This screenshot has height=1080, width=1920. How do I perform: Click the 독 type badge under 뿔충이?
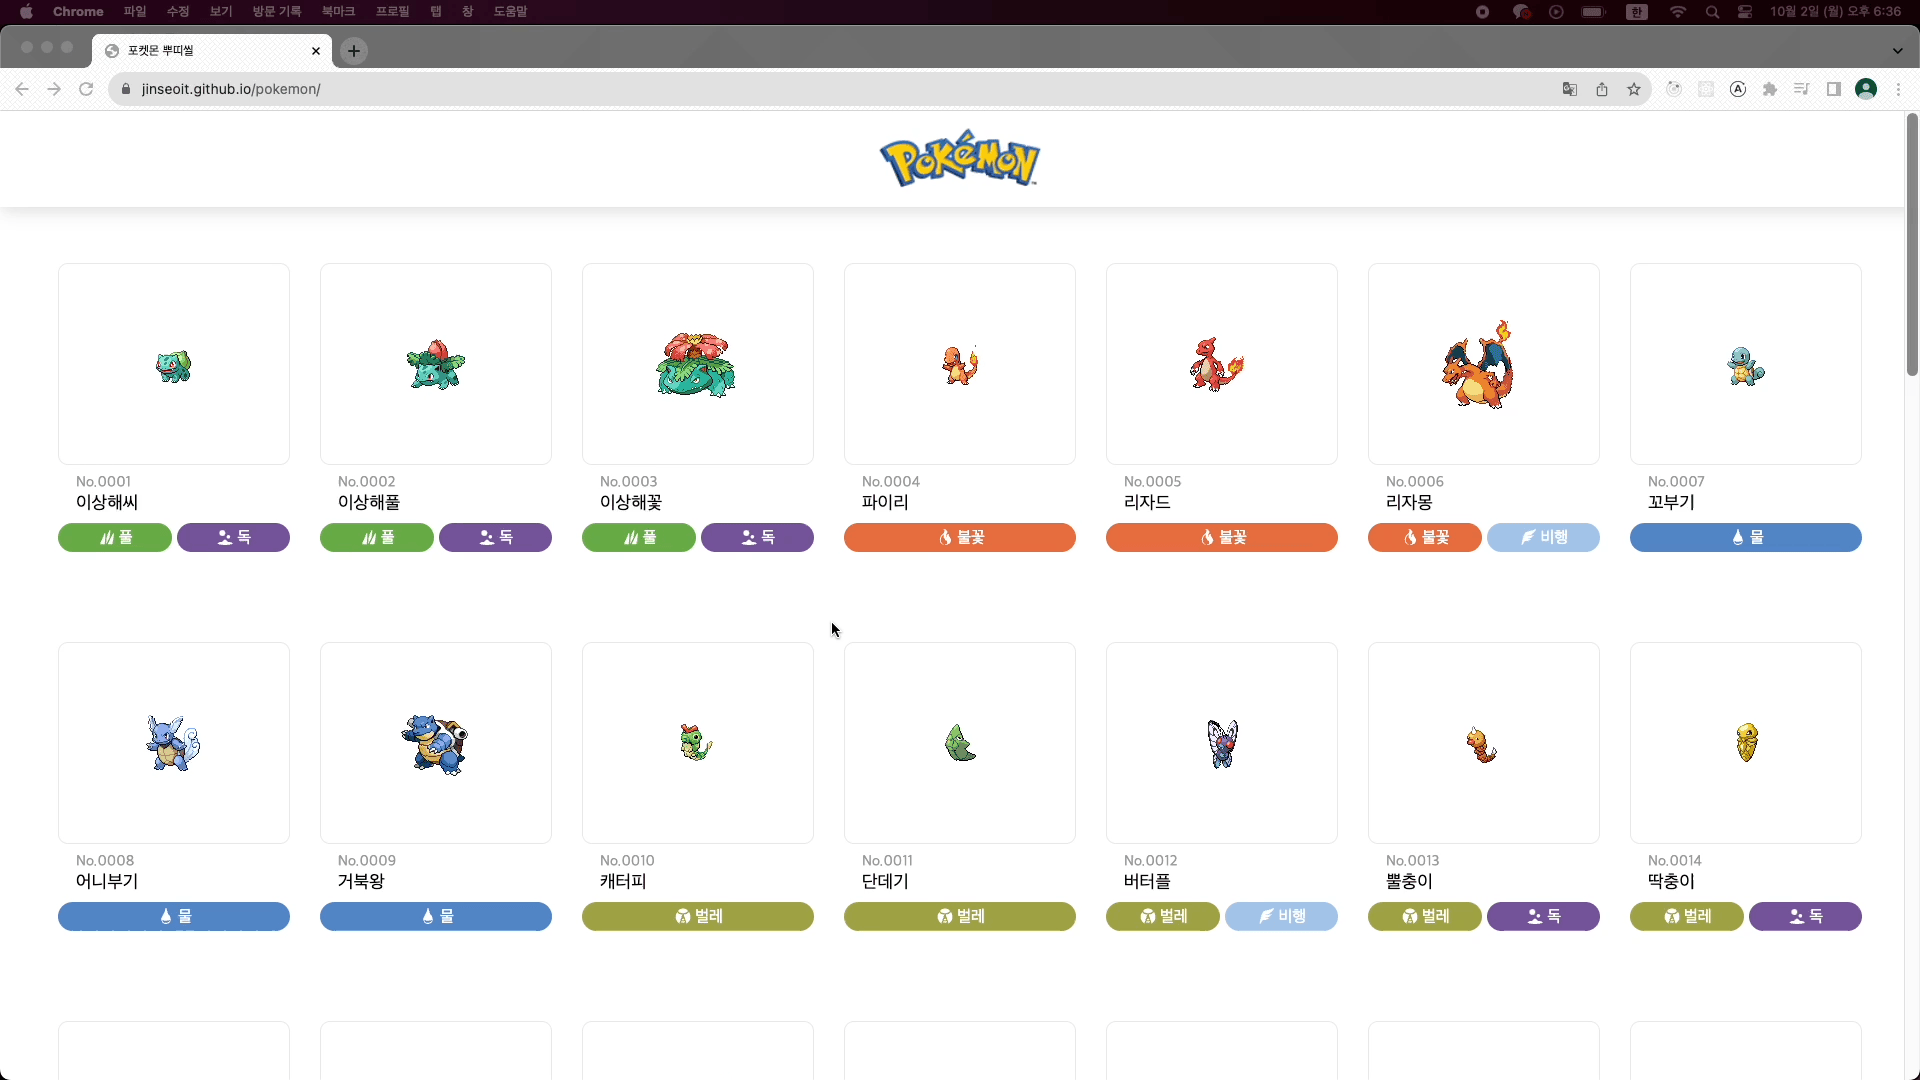(x=1544, y=916)
